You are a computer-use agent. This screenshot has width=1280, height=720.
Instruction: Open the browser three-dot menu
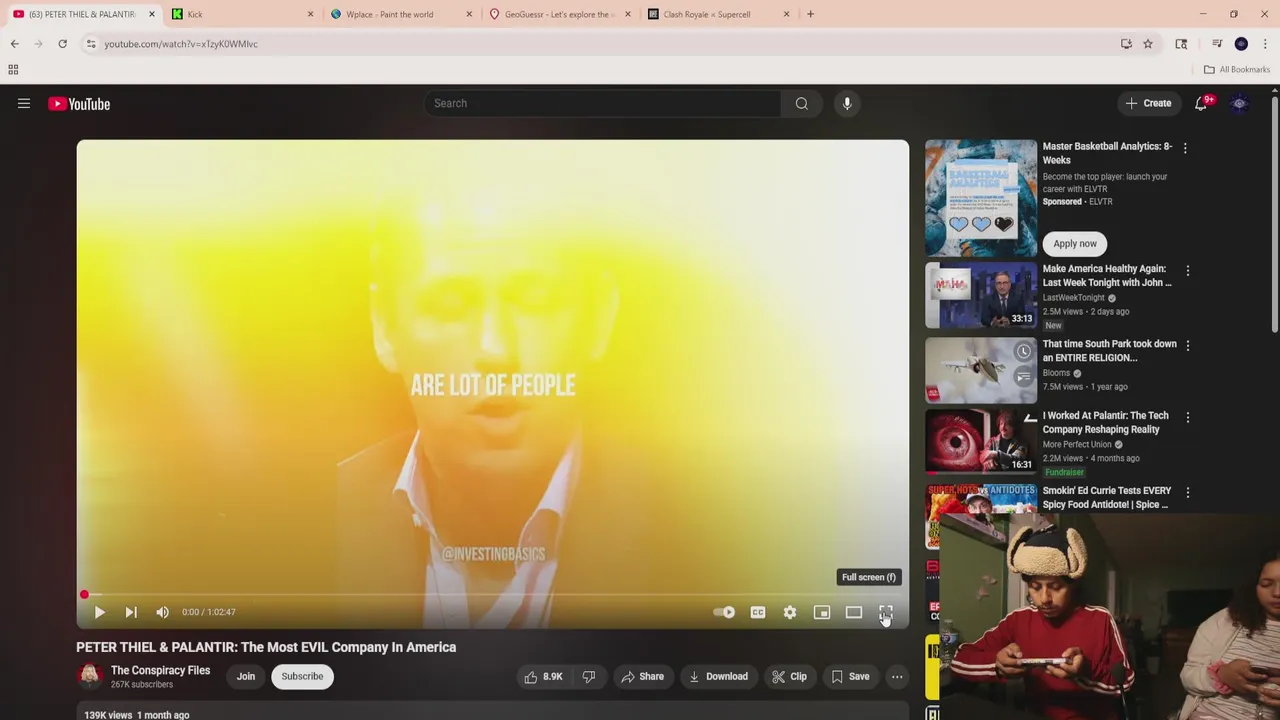pos(1265,44)
